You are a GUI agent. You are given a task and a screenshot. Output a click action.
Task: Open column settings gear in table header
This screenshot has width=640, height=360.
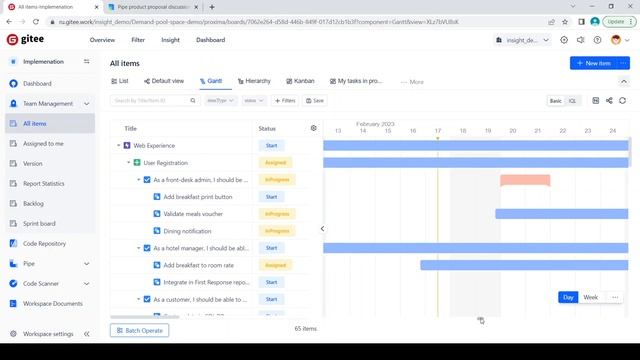(313, 128)
